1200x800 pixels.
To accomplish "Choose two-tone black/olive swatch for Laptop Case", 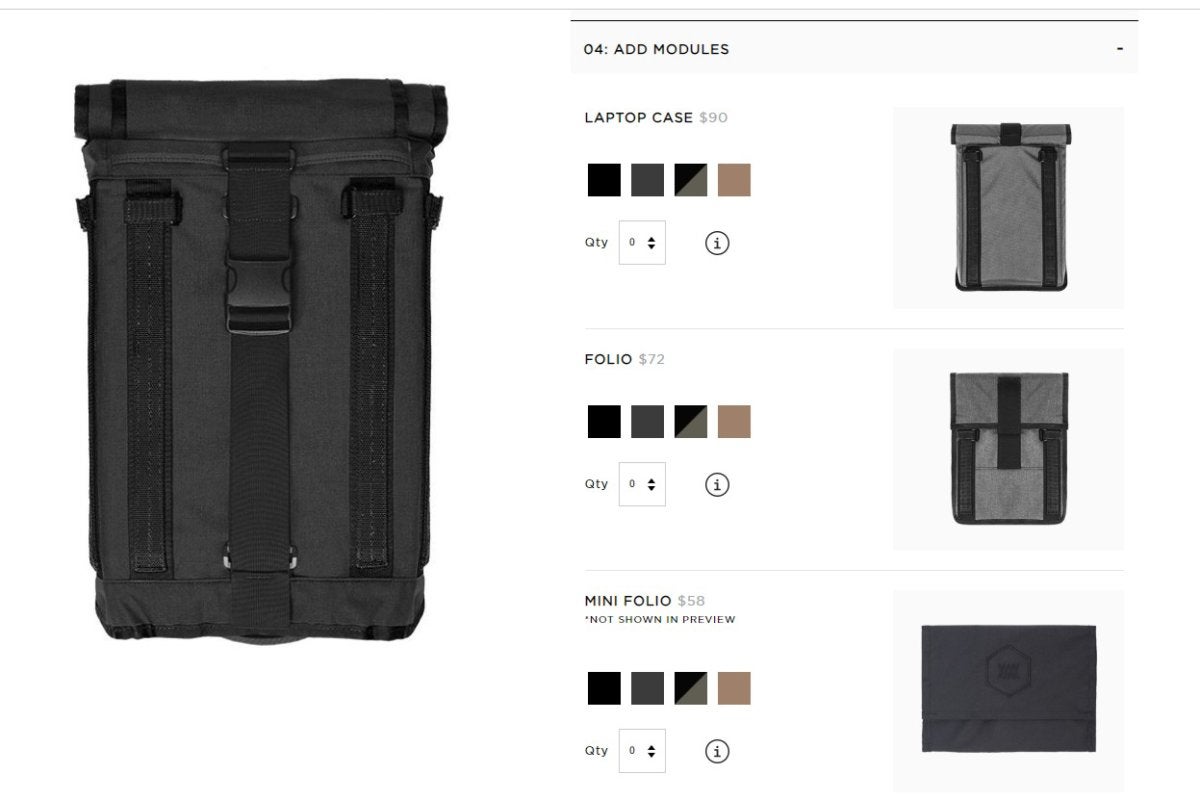I will point(691,180).
